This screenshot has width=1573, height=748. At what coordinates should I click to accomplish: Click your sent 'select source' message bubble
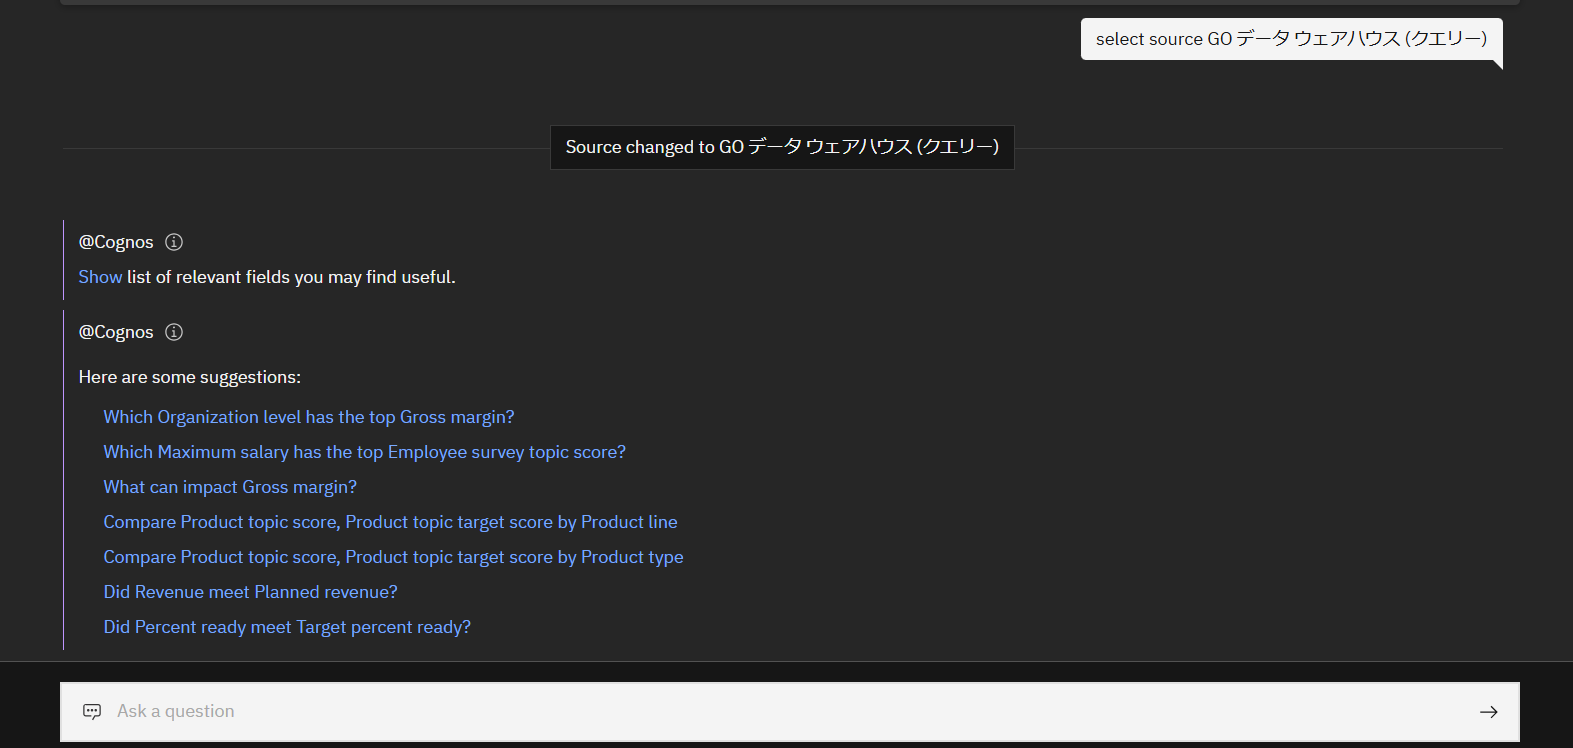pos(1290,39)
